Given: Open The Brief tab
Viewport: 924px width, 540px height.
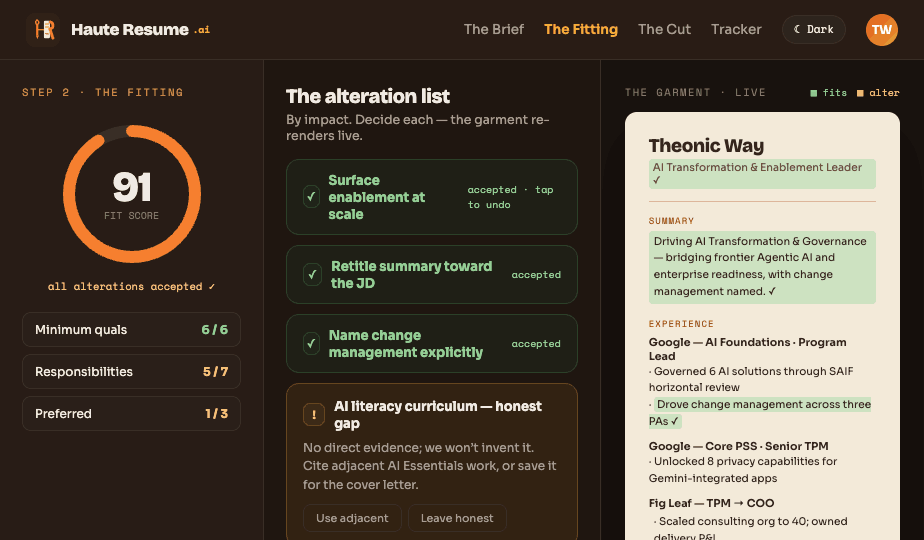Looking at the screenshot, I should point(494,29).
